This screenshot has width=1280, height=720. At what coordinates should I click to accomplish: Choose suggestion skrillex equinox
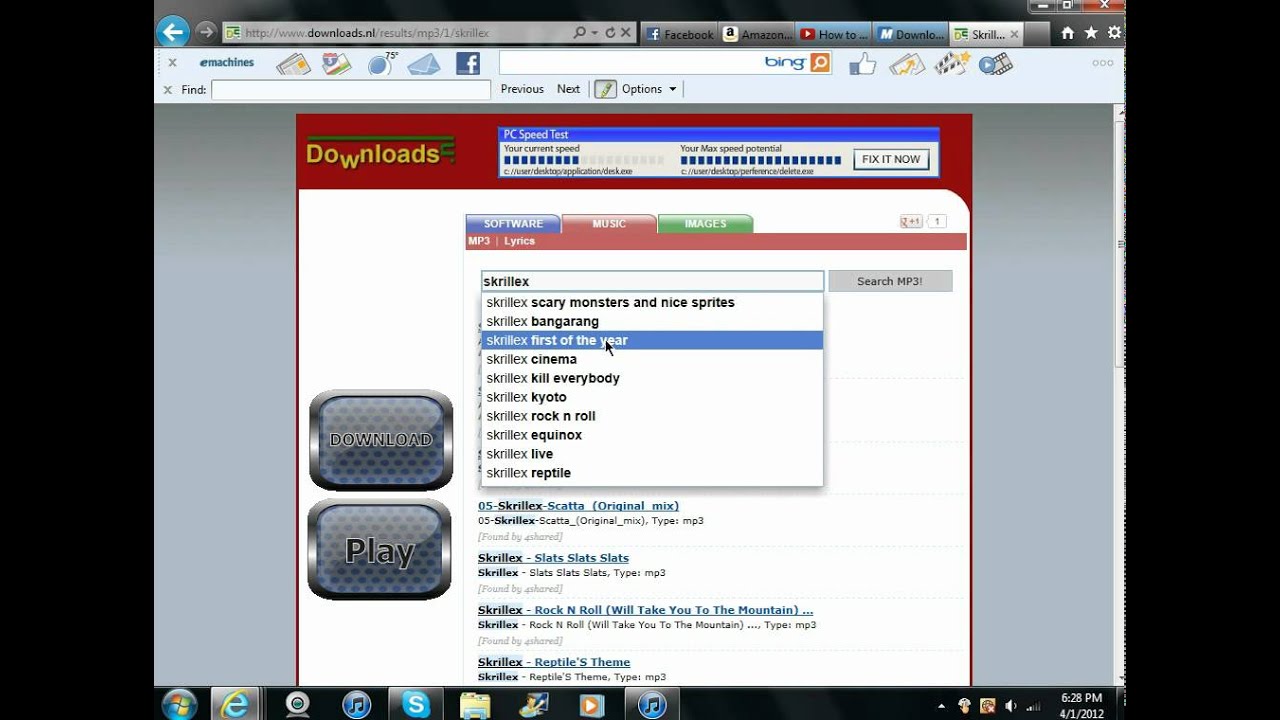(652, 435)
